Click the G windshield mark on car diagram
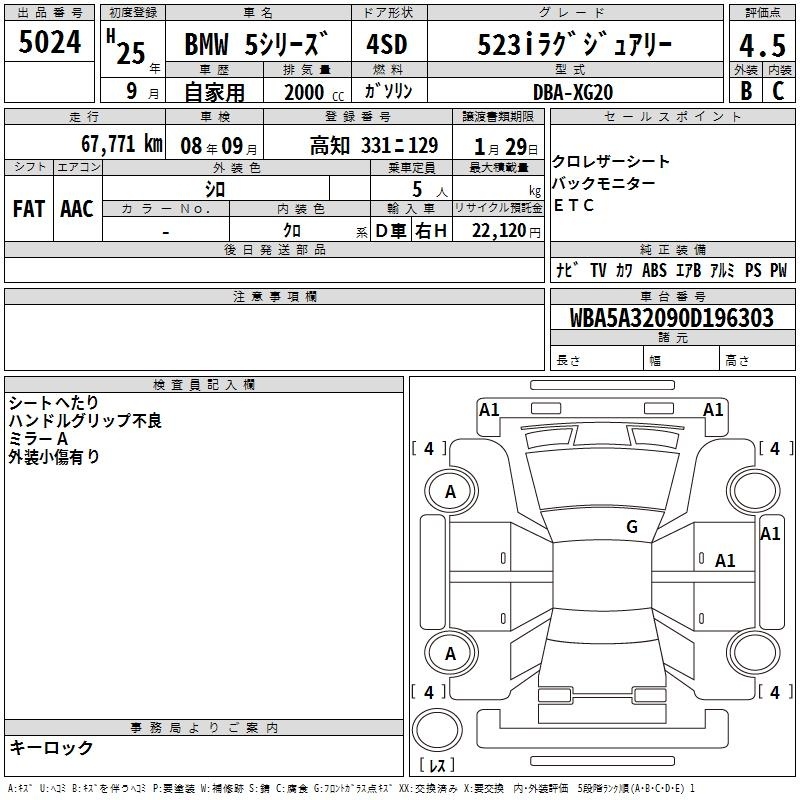This screenshot has width=800, height=800. point(631,527)
